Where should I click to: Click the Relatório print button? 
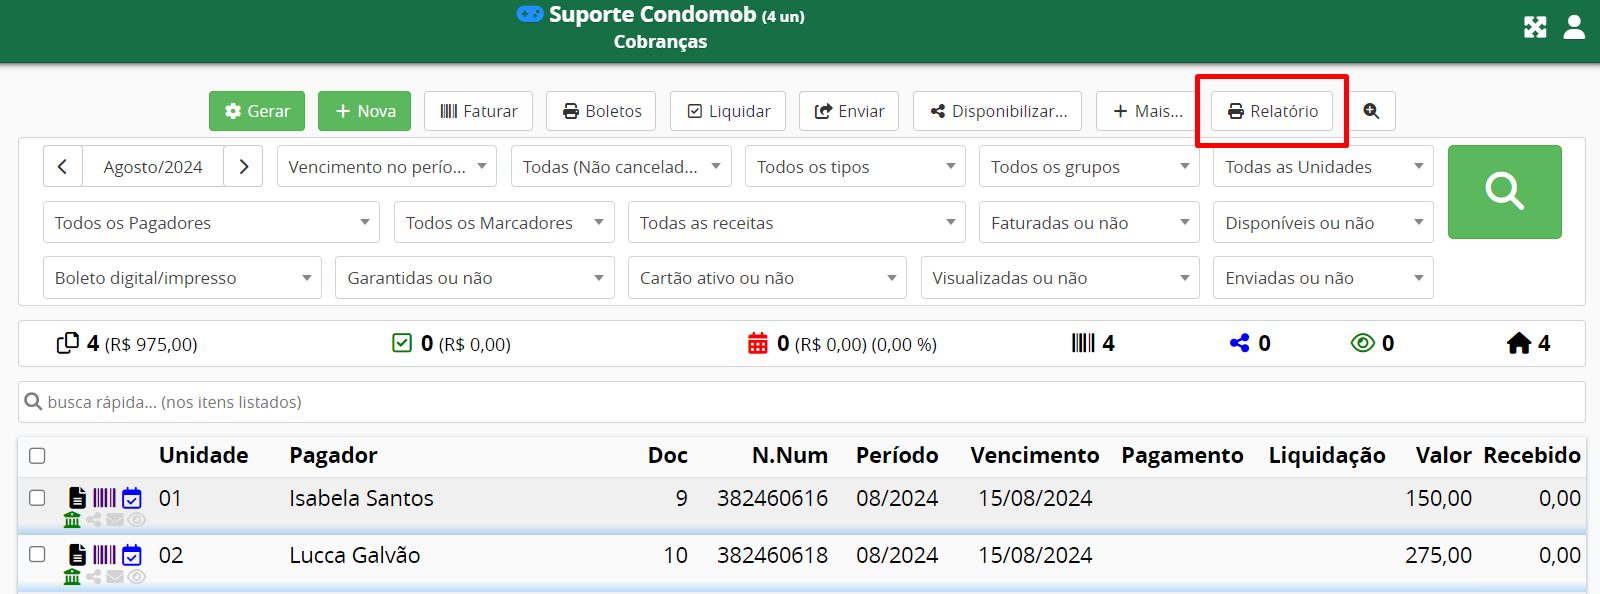1273,111
